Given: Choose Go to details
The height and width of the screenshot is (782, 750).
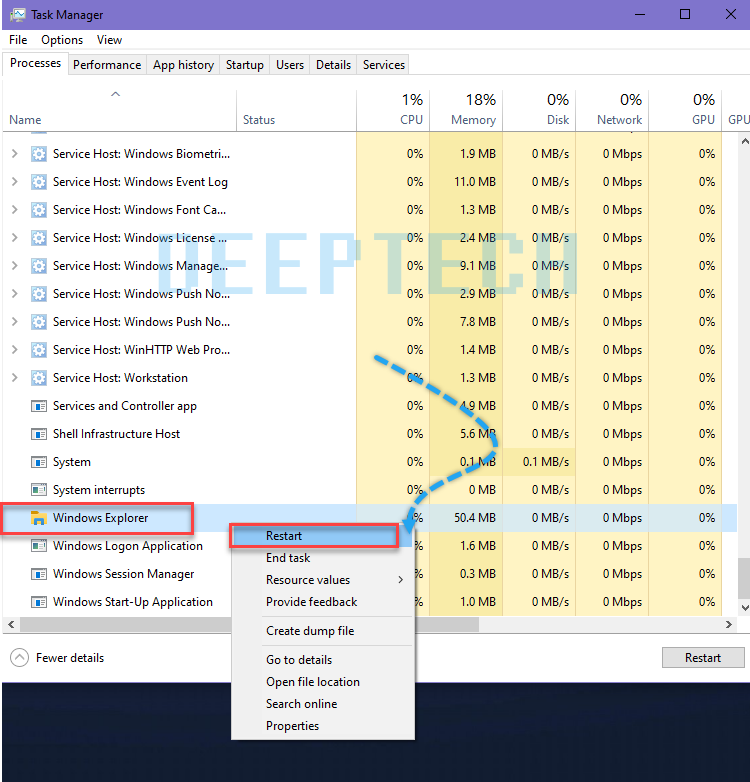Looking at the screenshot, I should [323, 660].
